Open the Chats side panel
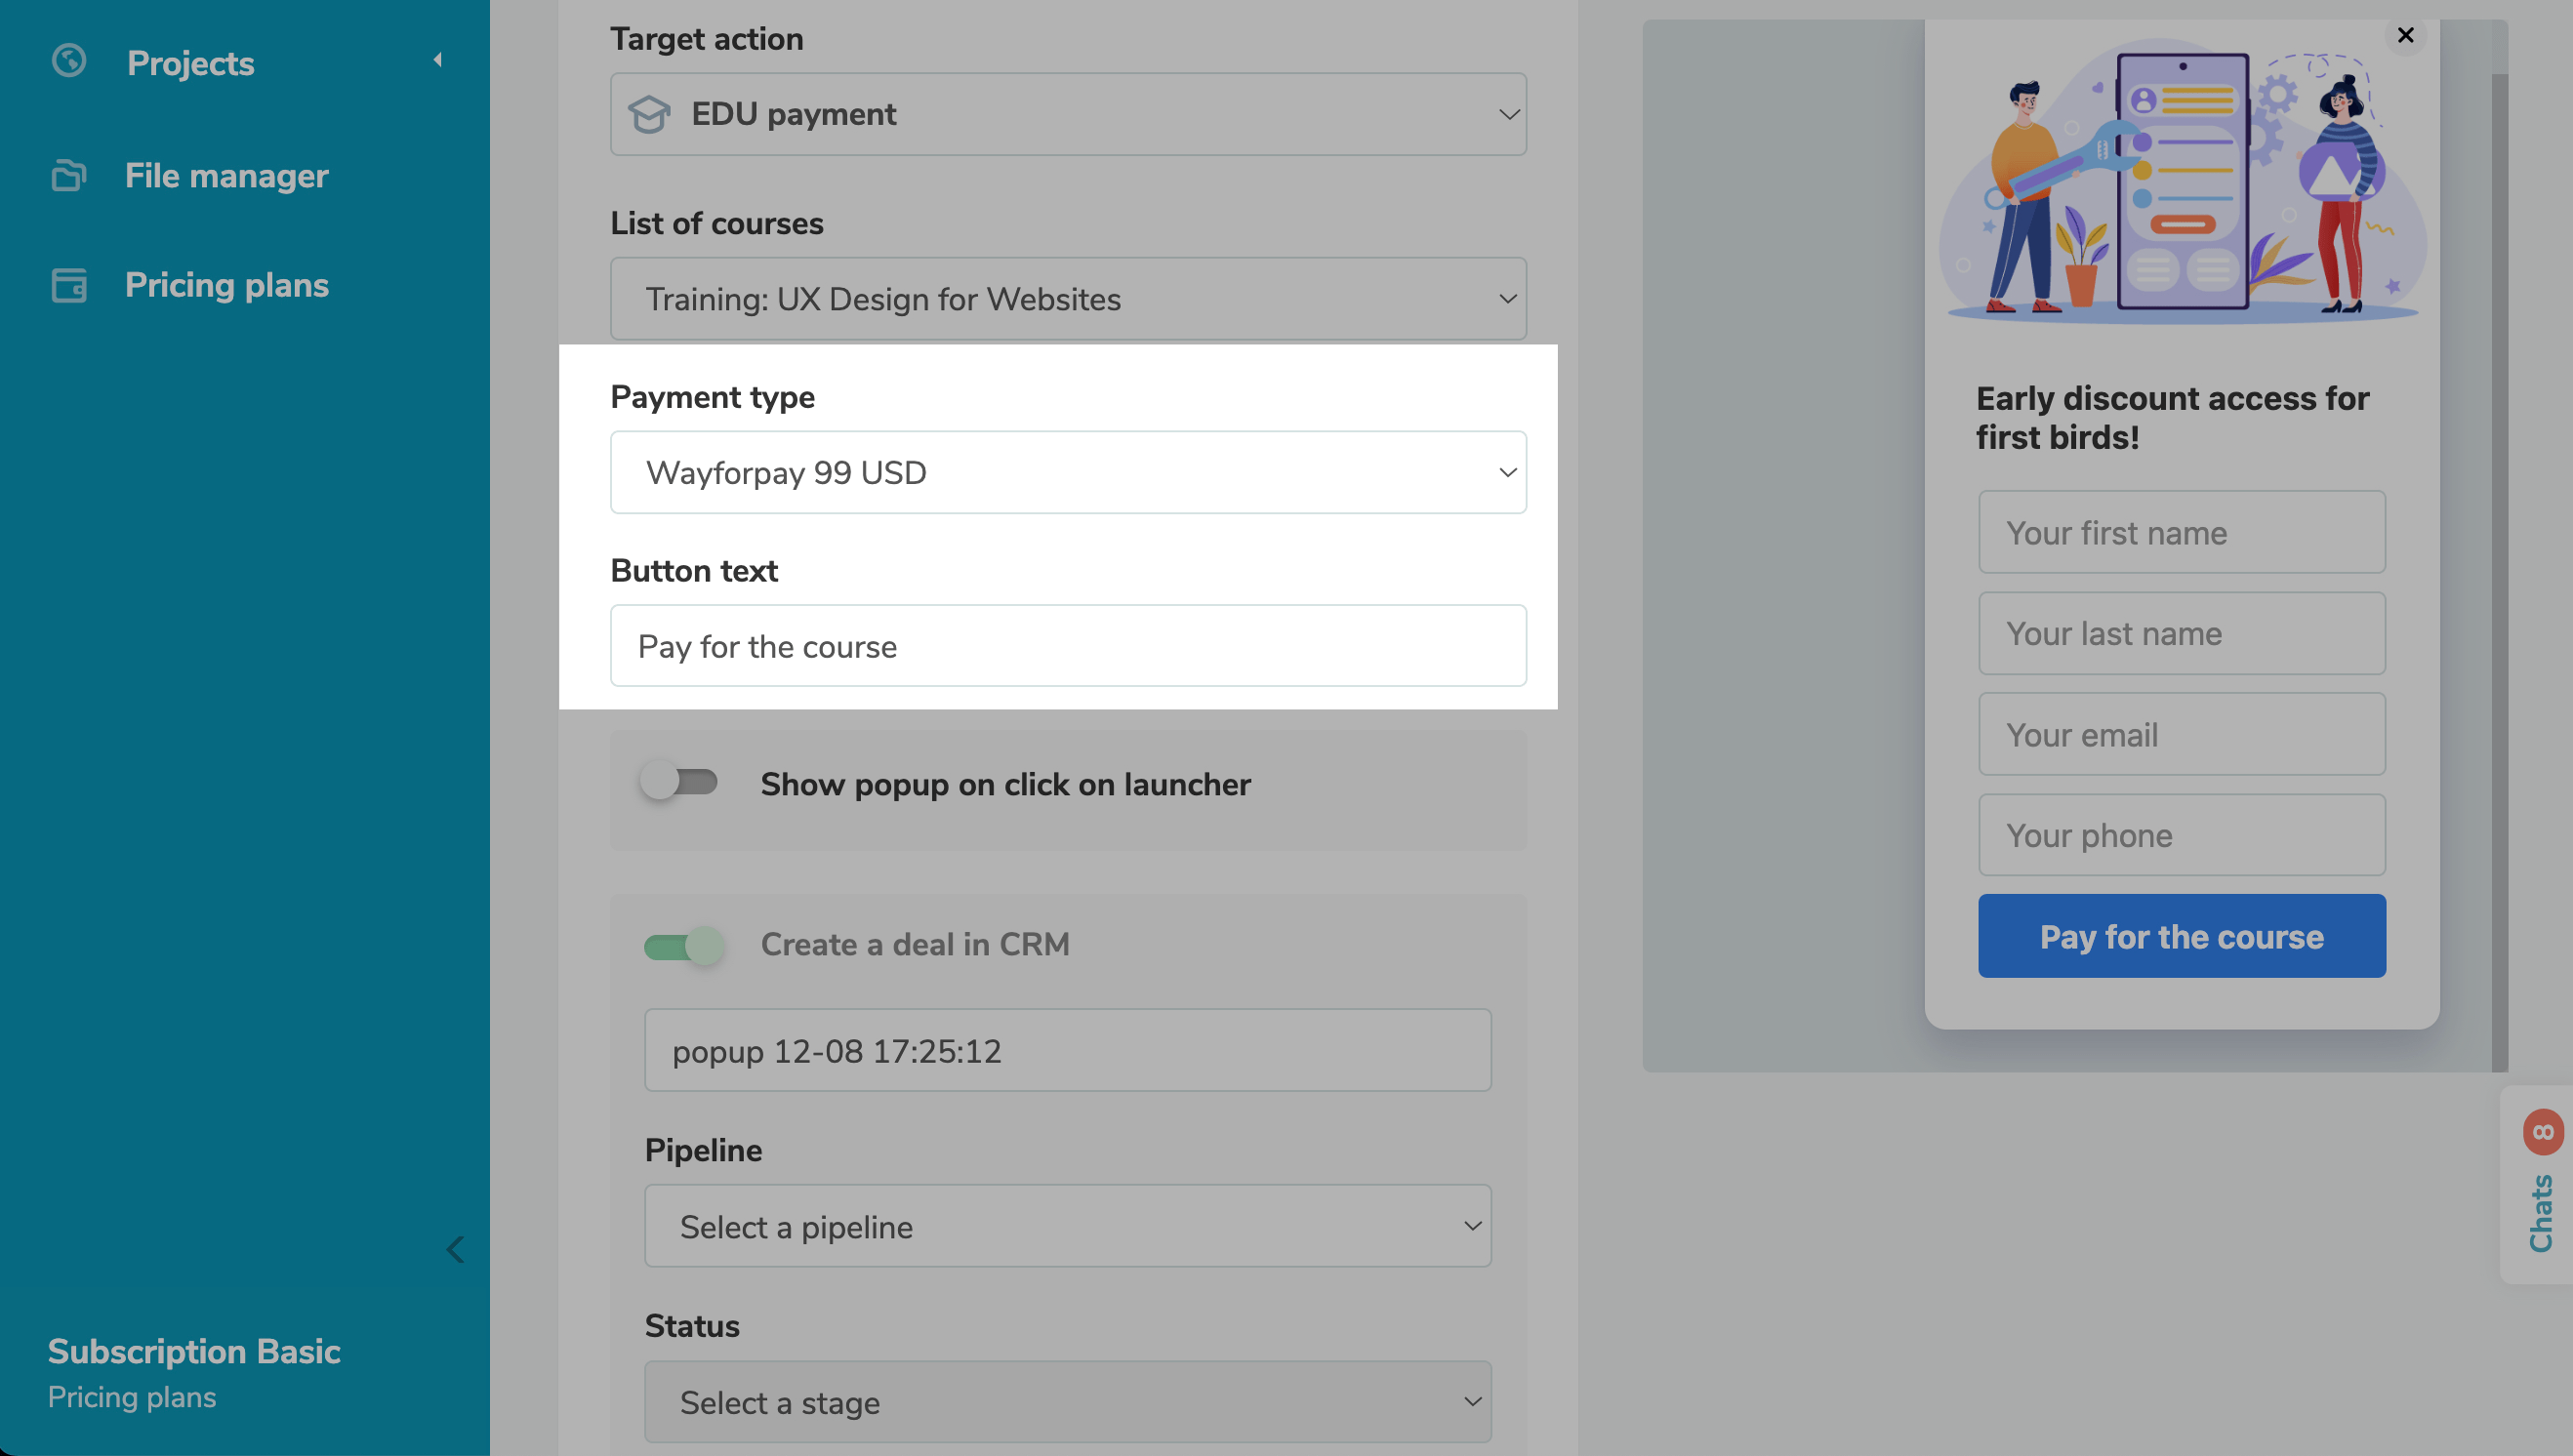This screenshot has height=1456, width=2573. pyautogui.click(x=2540, y=1212)
